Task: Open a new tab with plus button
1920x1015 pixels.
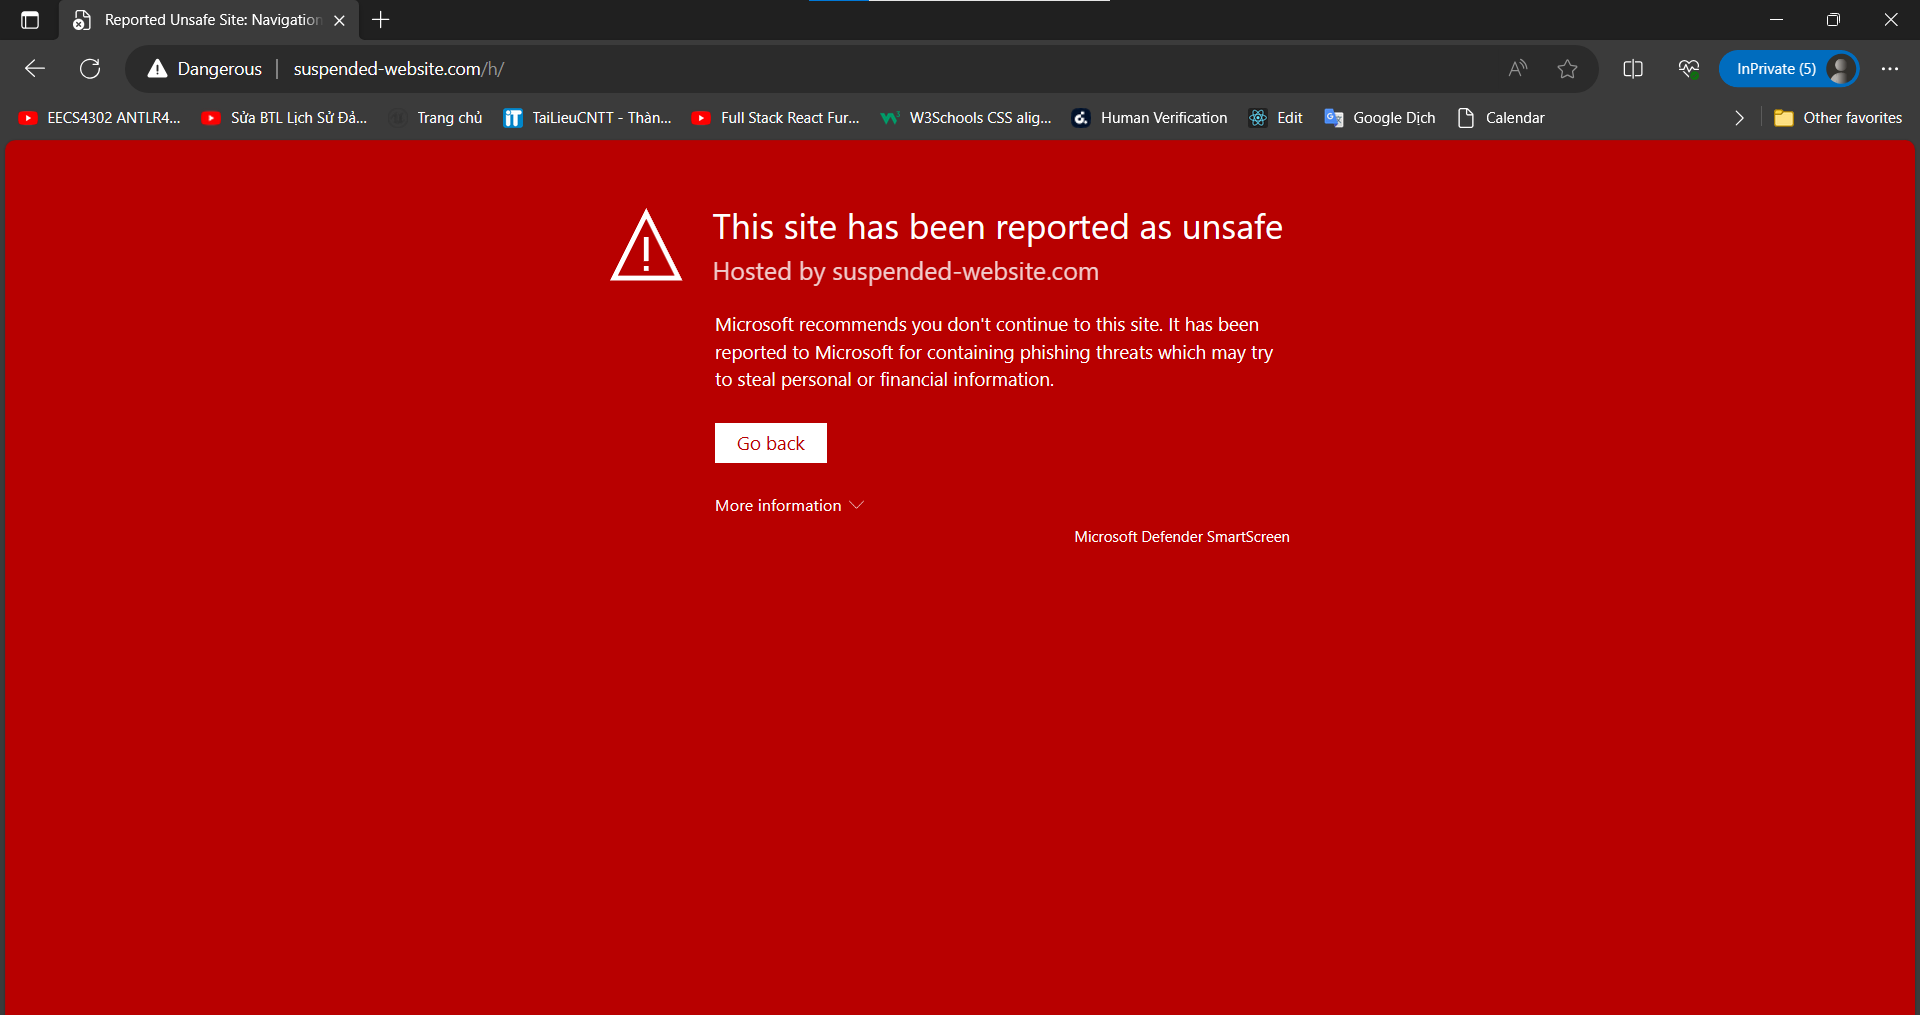Action: point(381,20)
